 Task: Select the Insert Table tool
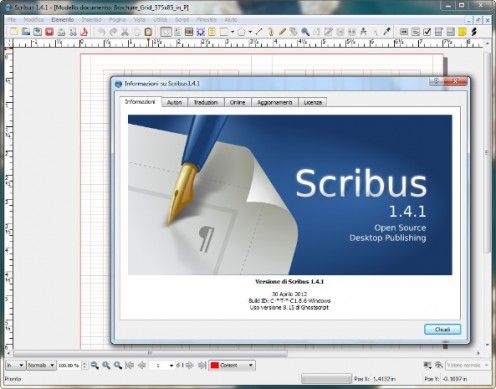click(212, 32)
